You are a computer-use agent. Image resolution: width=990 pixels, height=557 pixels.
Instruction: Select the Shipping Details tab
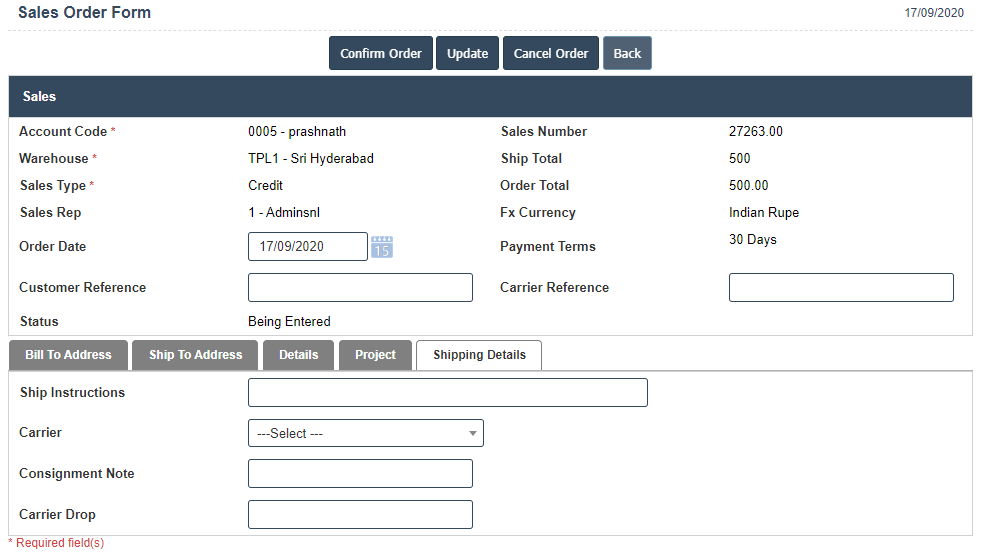point(479,355)
